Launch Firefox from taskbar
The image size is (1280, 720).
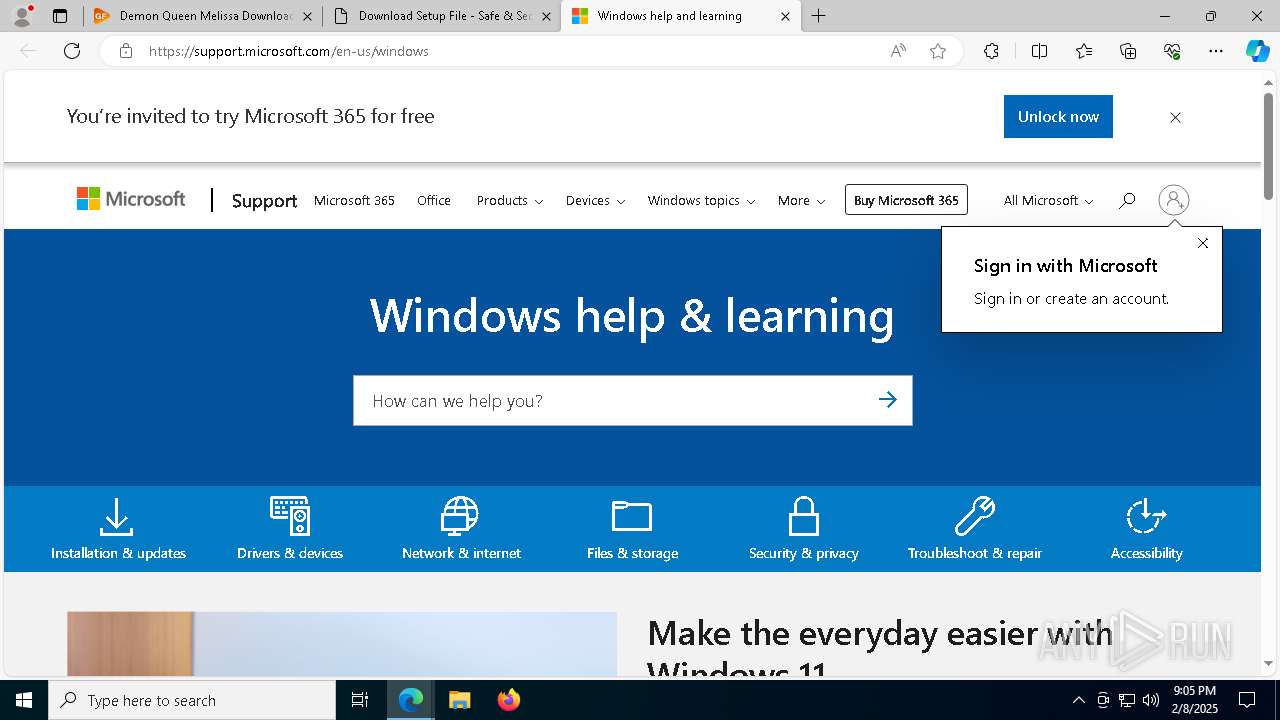[x=509, y=700]
